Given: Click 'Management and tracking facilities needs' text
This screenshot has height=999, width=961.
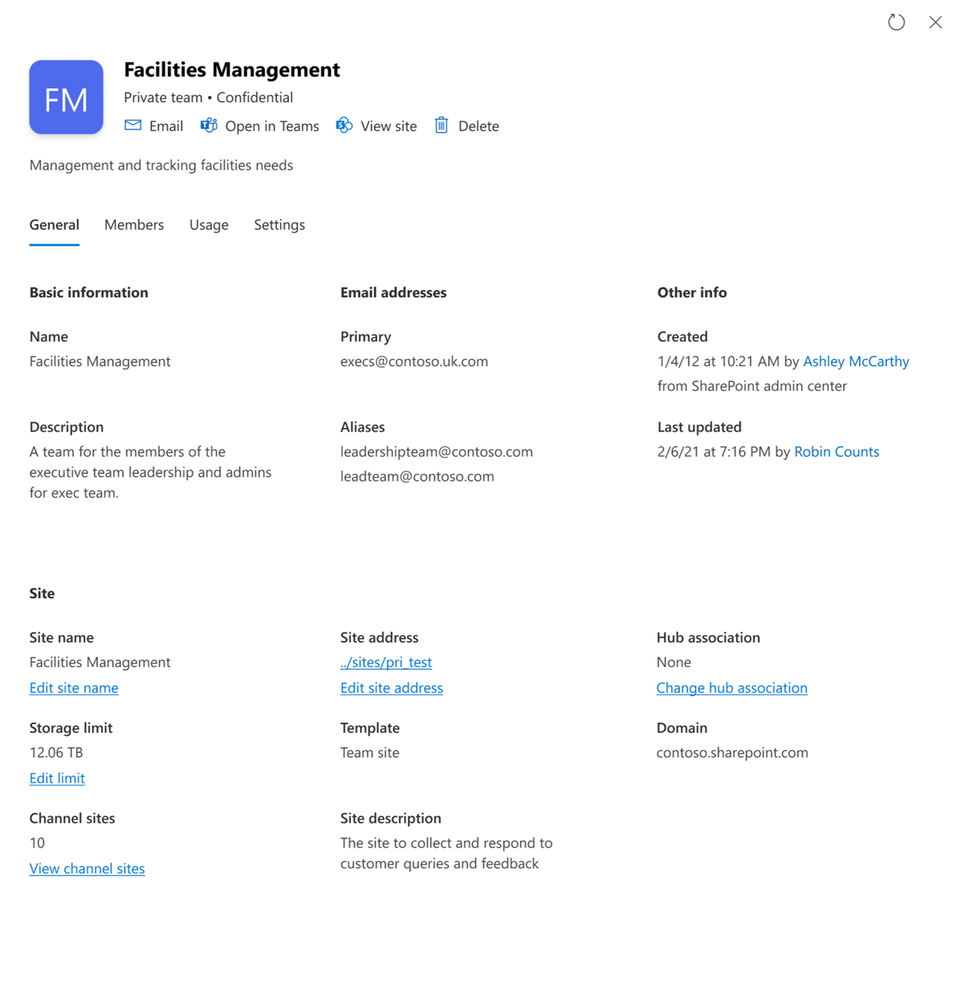Looking at the screenshot, I should [161, 165].
